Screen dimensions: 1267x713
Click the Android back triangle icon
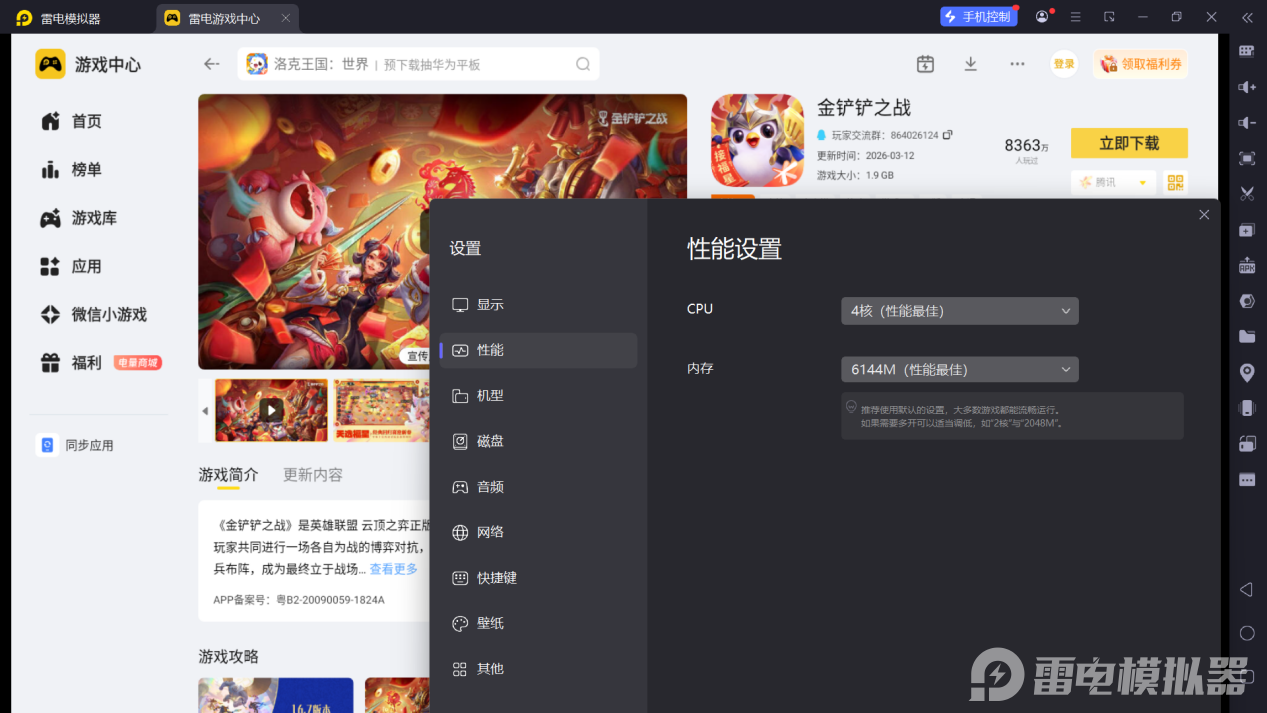coord(1247,590)
